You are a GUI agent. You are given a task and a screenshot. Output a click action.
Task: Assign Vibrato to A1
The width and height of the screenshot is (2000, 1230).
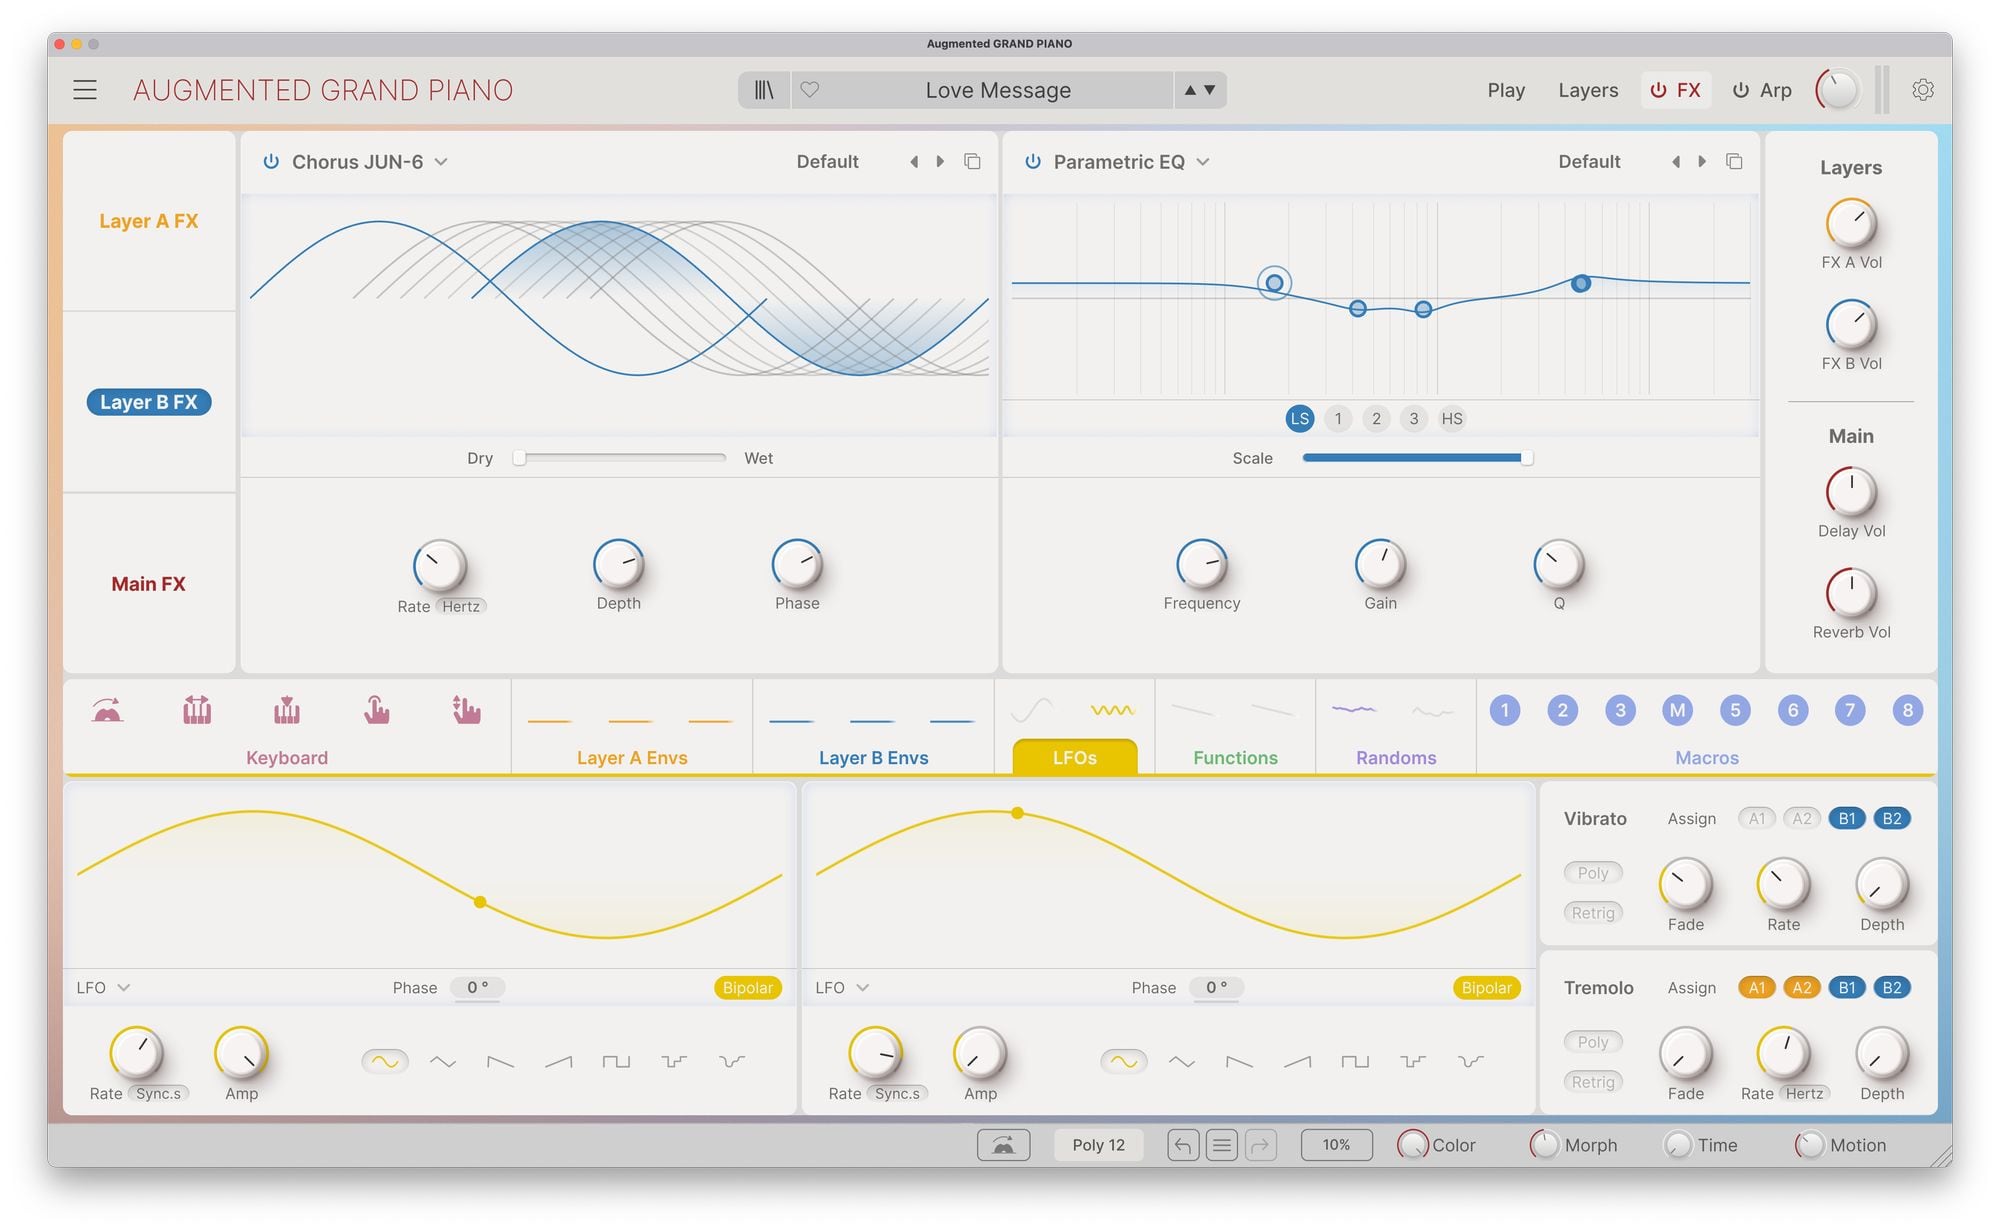(1756, 819)
